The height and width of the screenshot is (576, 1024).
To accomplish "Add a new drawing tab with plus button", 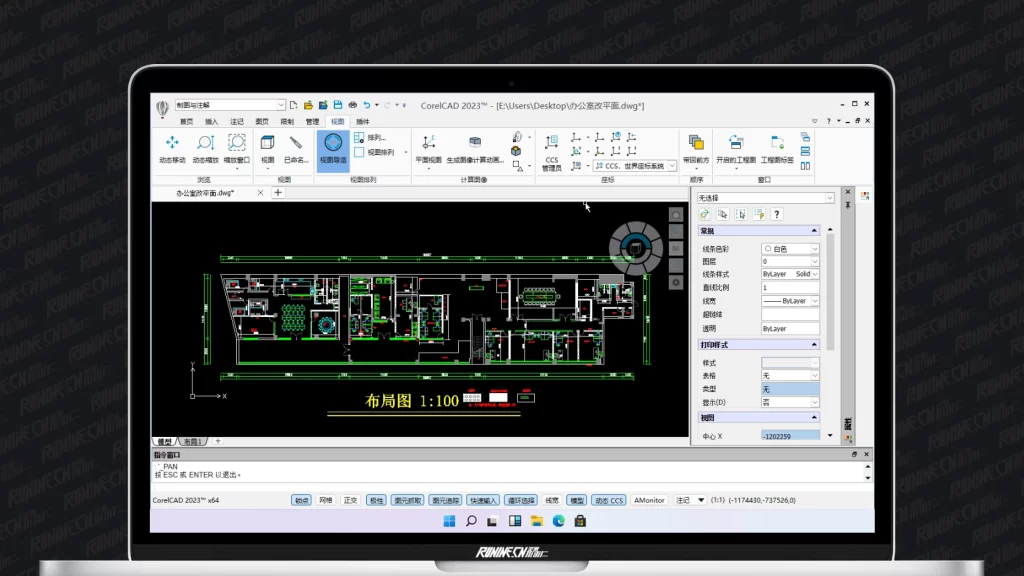I will (x=278, y=192).
